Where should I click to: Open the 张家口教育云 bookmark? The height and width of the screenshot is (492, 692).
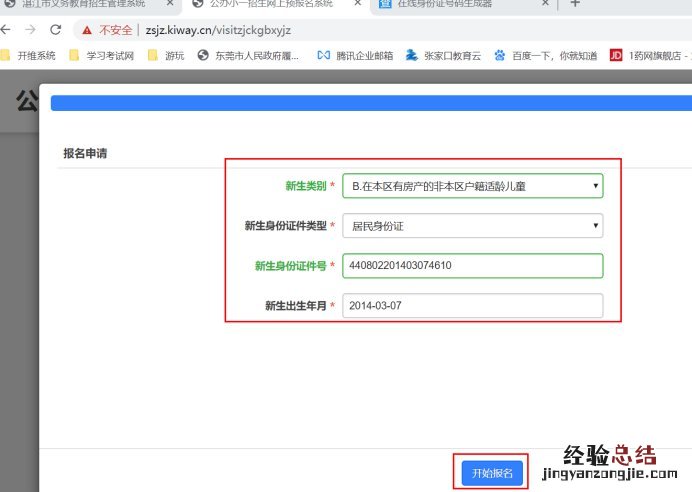443,55
